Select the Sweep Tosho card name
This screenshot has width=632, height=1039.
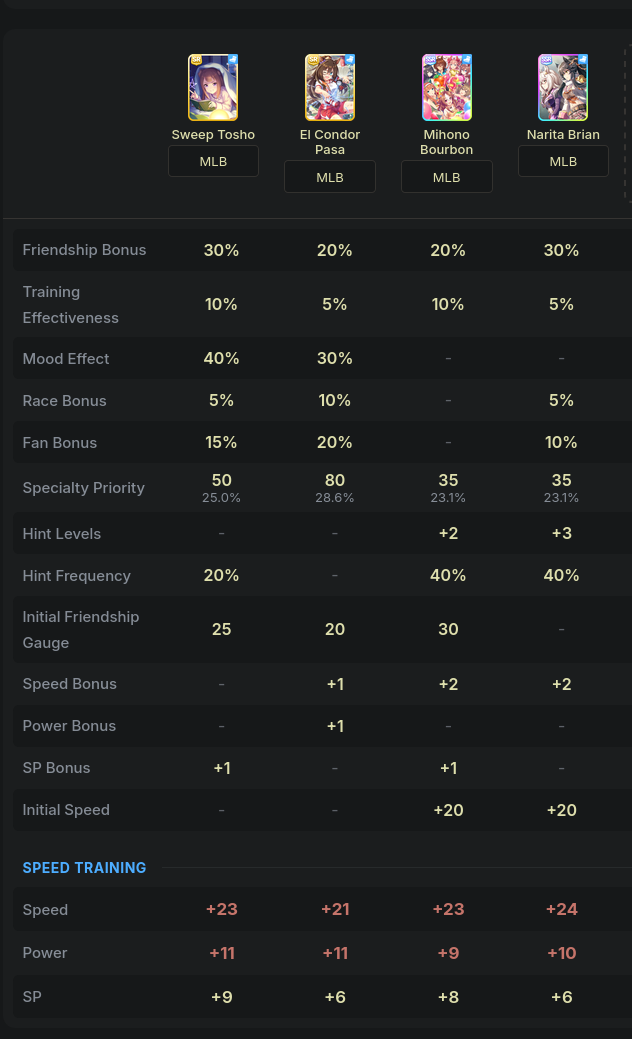coord(213,135)
